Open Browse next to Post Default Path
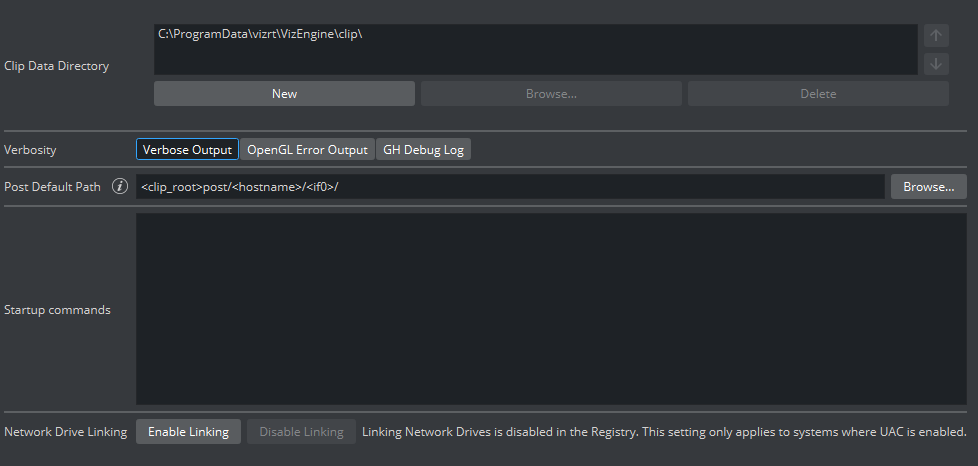This screenshot has width=978, height=466. click(928, 187)
